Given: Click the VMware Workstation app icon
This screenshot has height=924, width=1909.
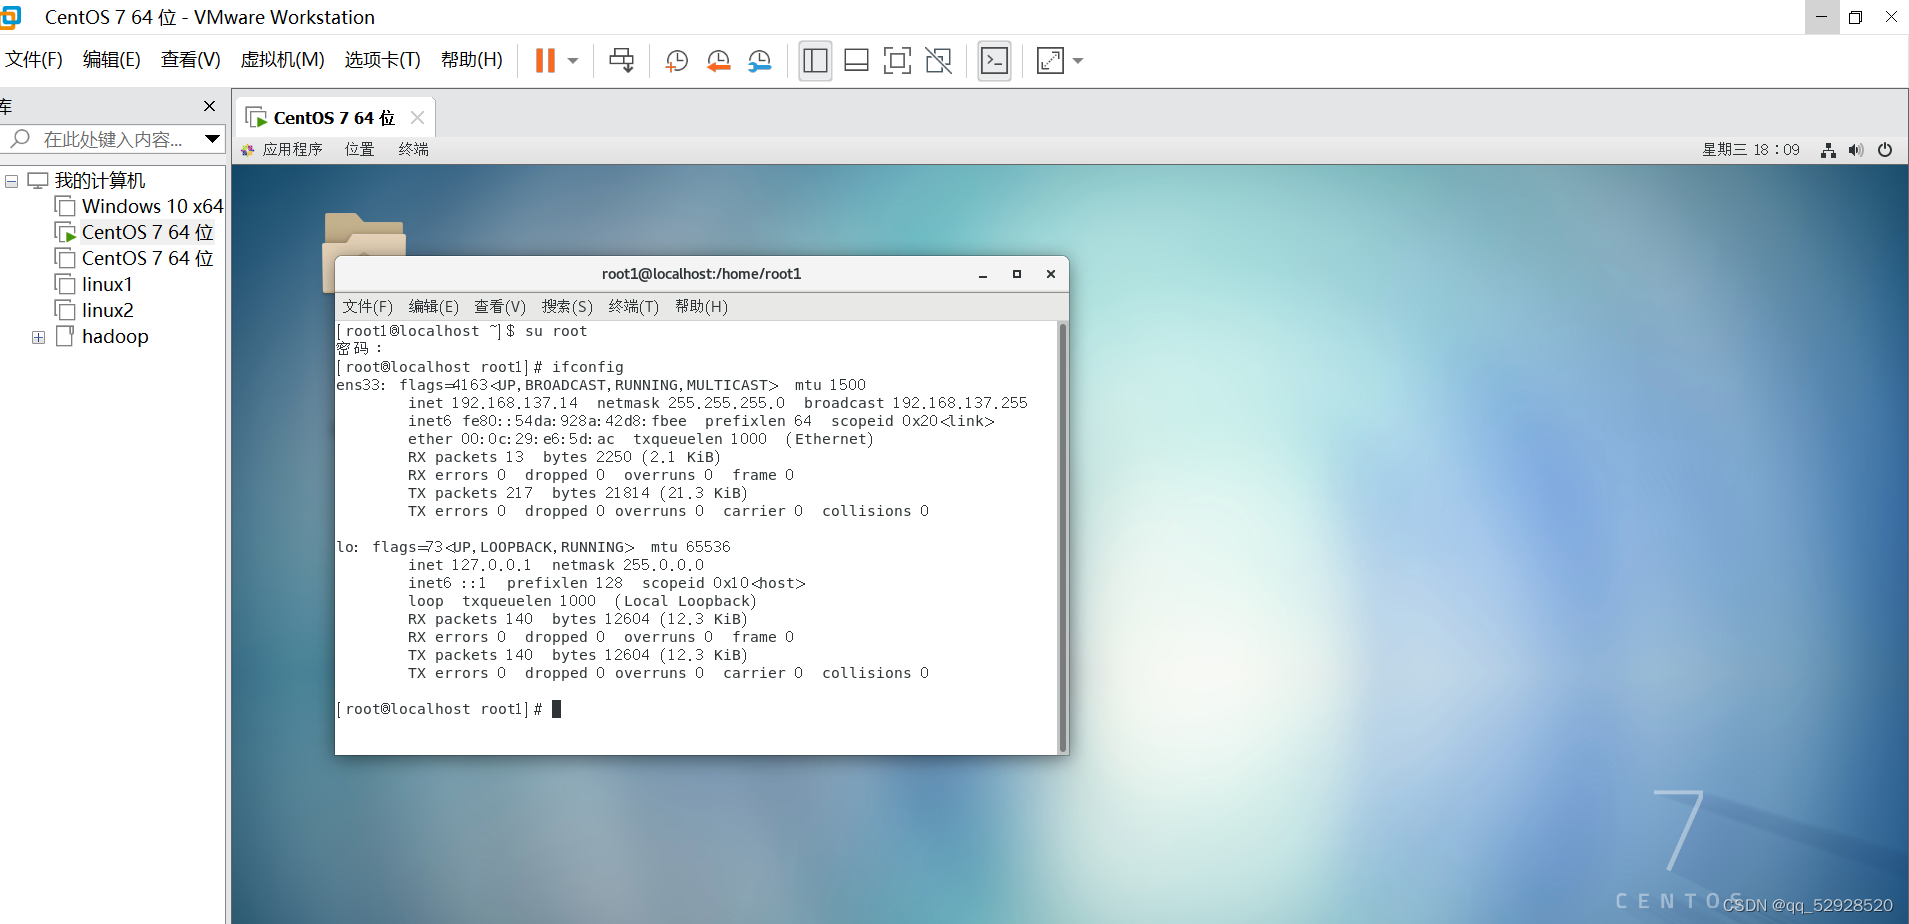Looking at the screenshot, I should [10, 17].
